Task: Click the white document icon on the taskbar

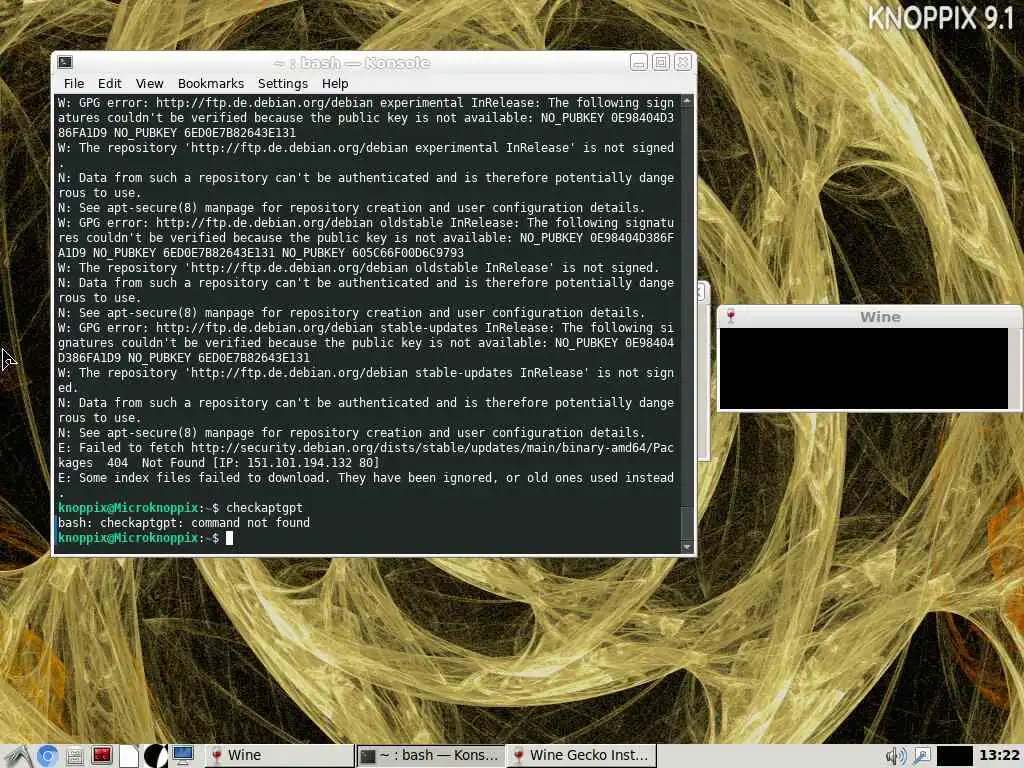Action: click(129, 756)
